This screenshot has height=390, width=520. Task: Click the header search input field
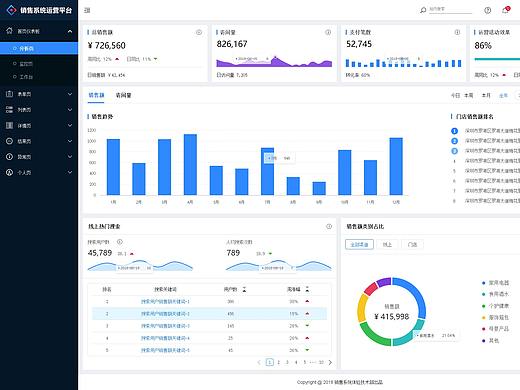coord(450,10)
